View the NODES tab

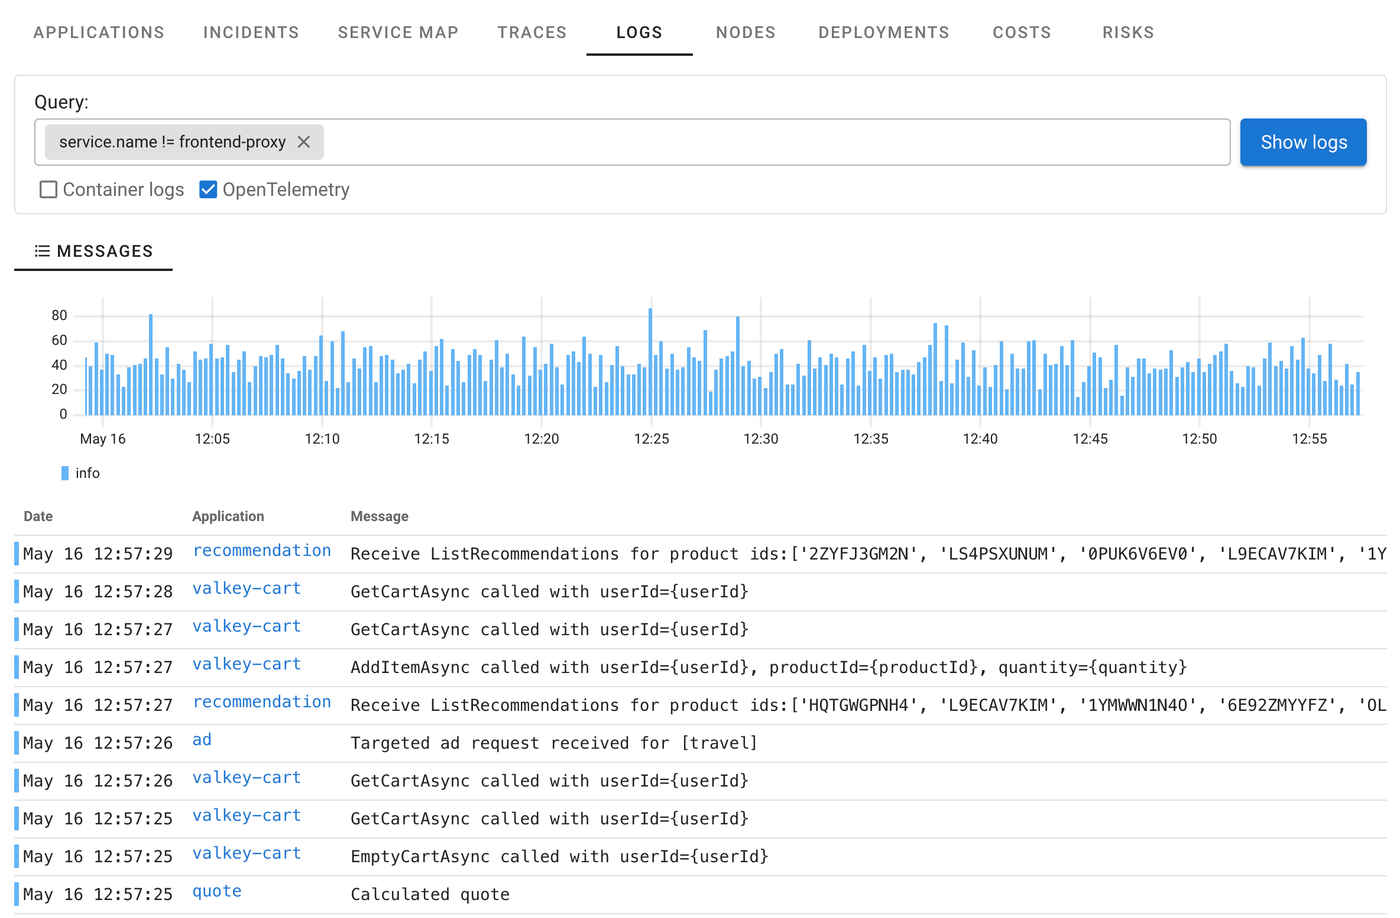pos(745,32)
